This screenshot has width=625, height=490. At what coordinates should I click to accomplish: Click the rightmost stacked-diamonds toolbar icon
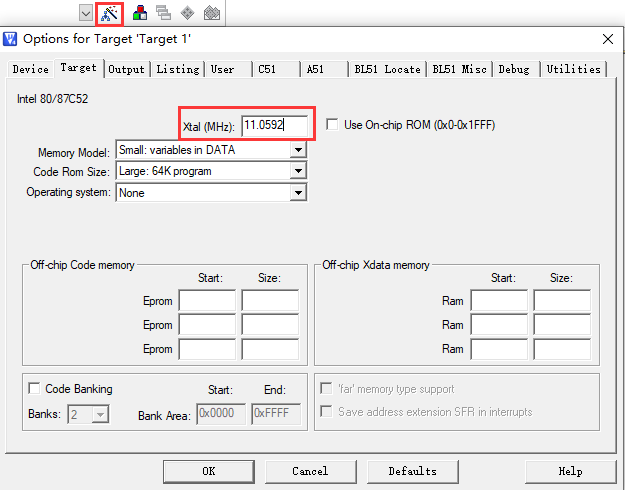point(211,13)
